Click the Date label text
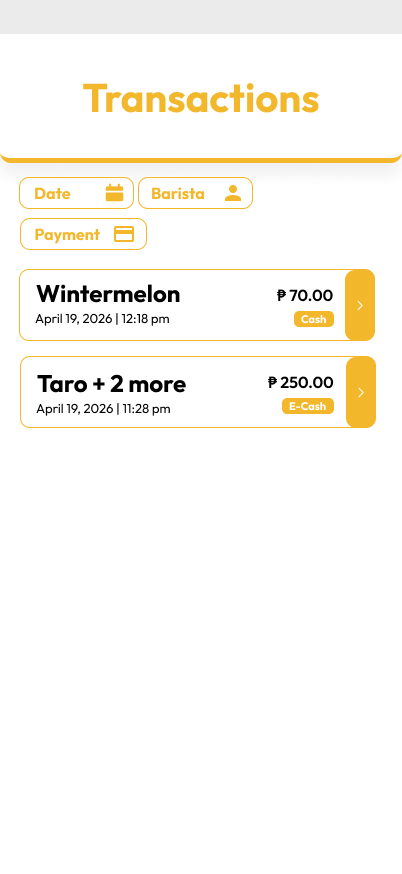Screen dimensions: 402x874 [x=52, y=193]
